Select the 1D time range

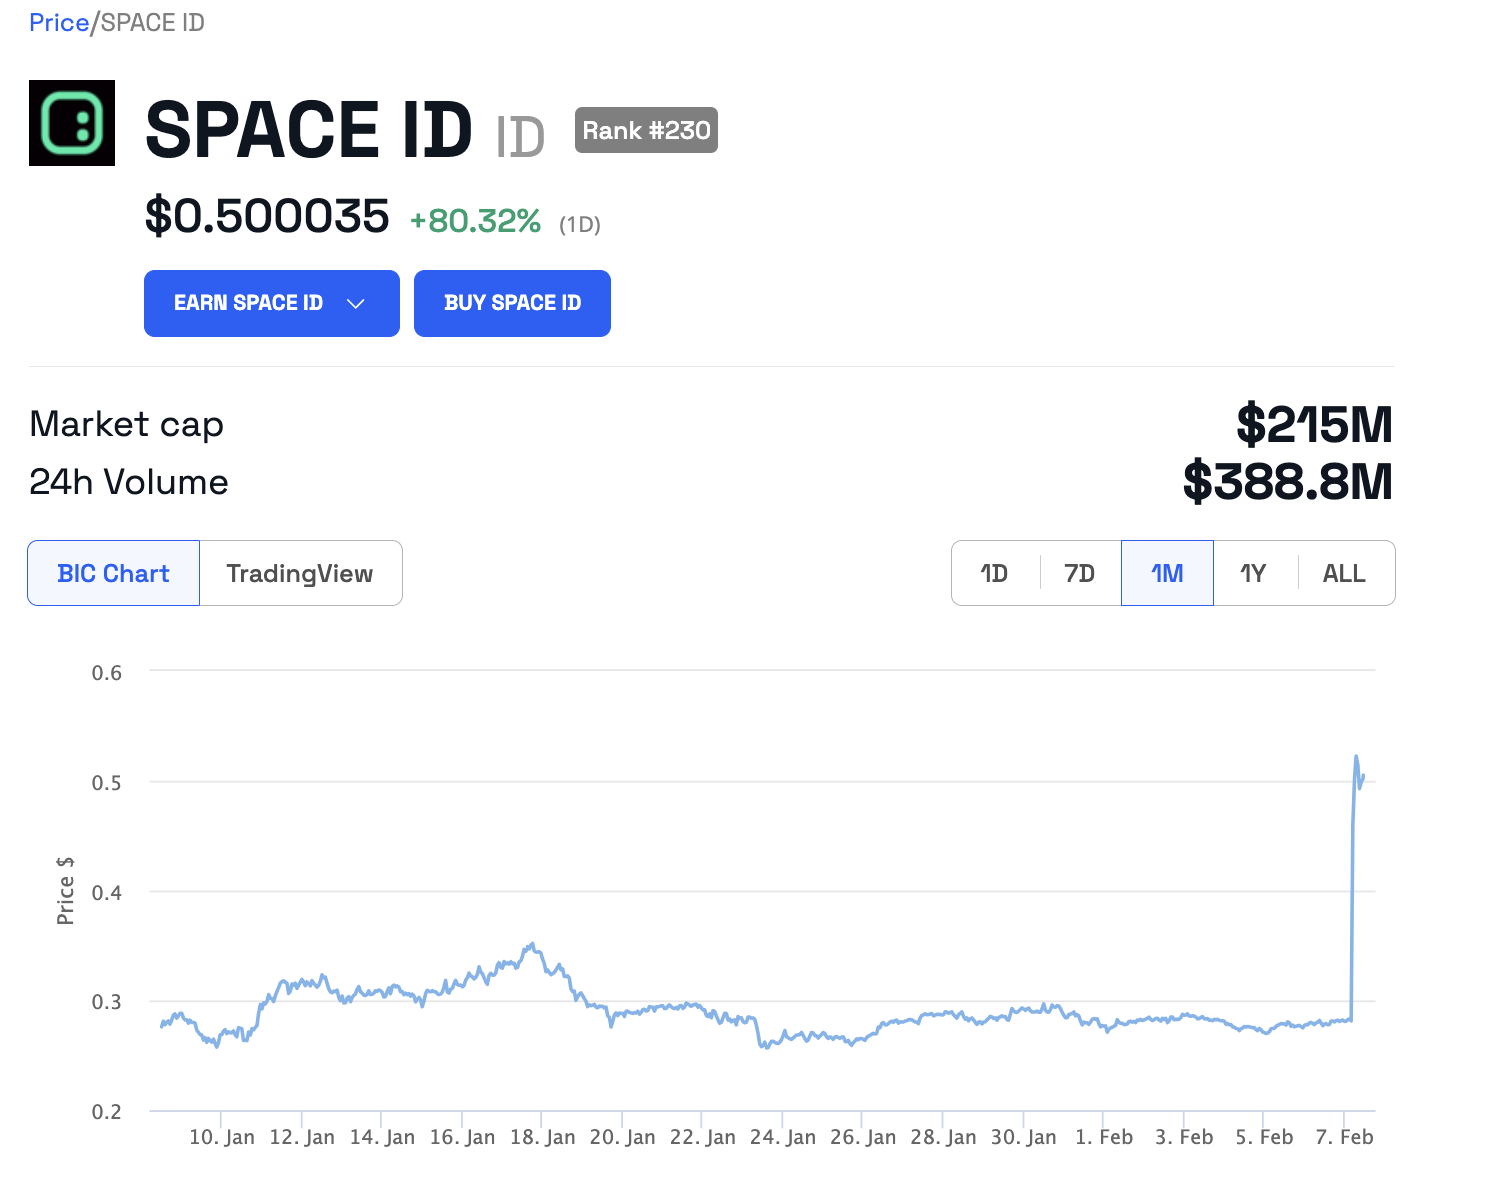pyautogui.click(x=994, y=574)
